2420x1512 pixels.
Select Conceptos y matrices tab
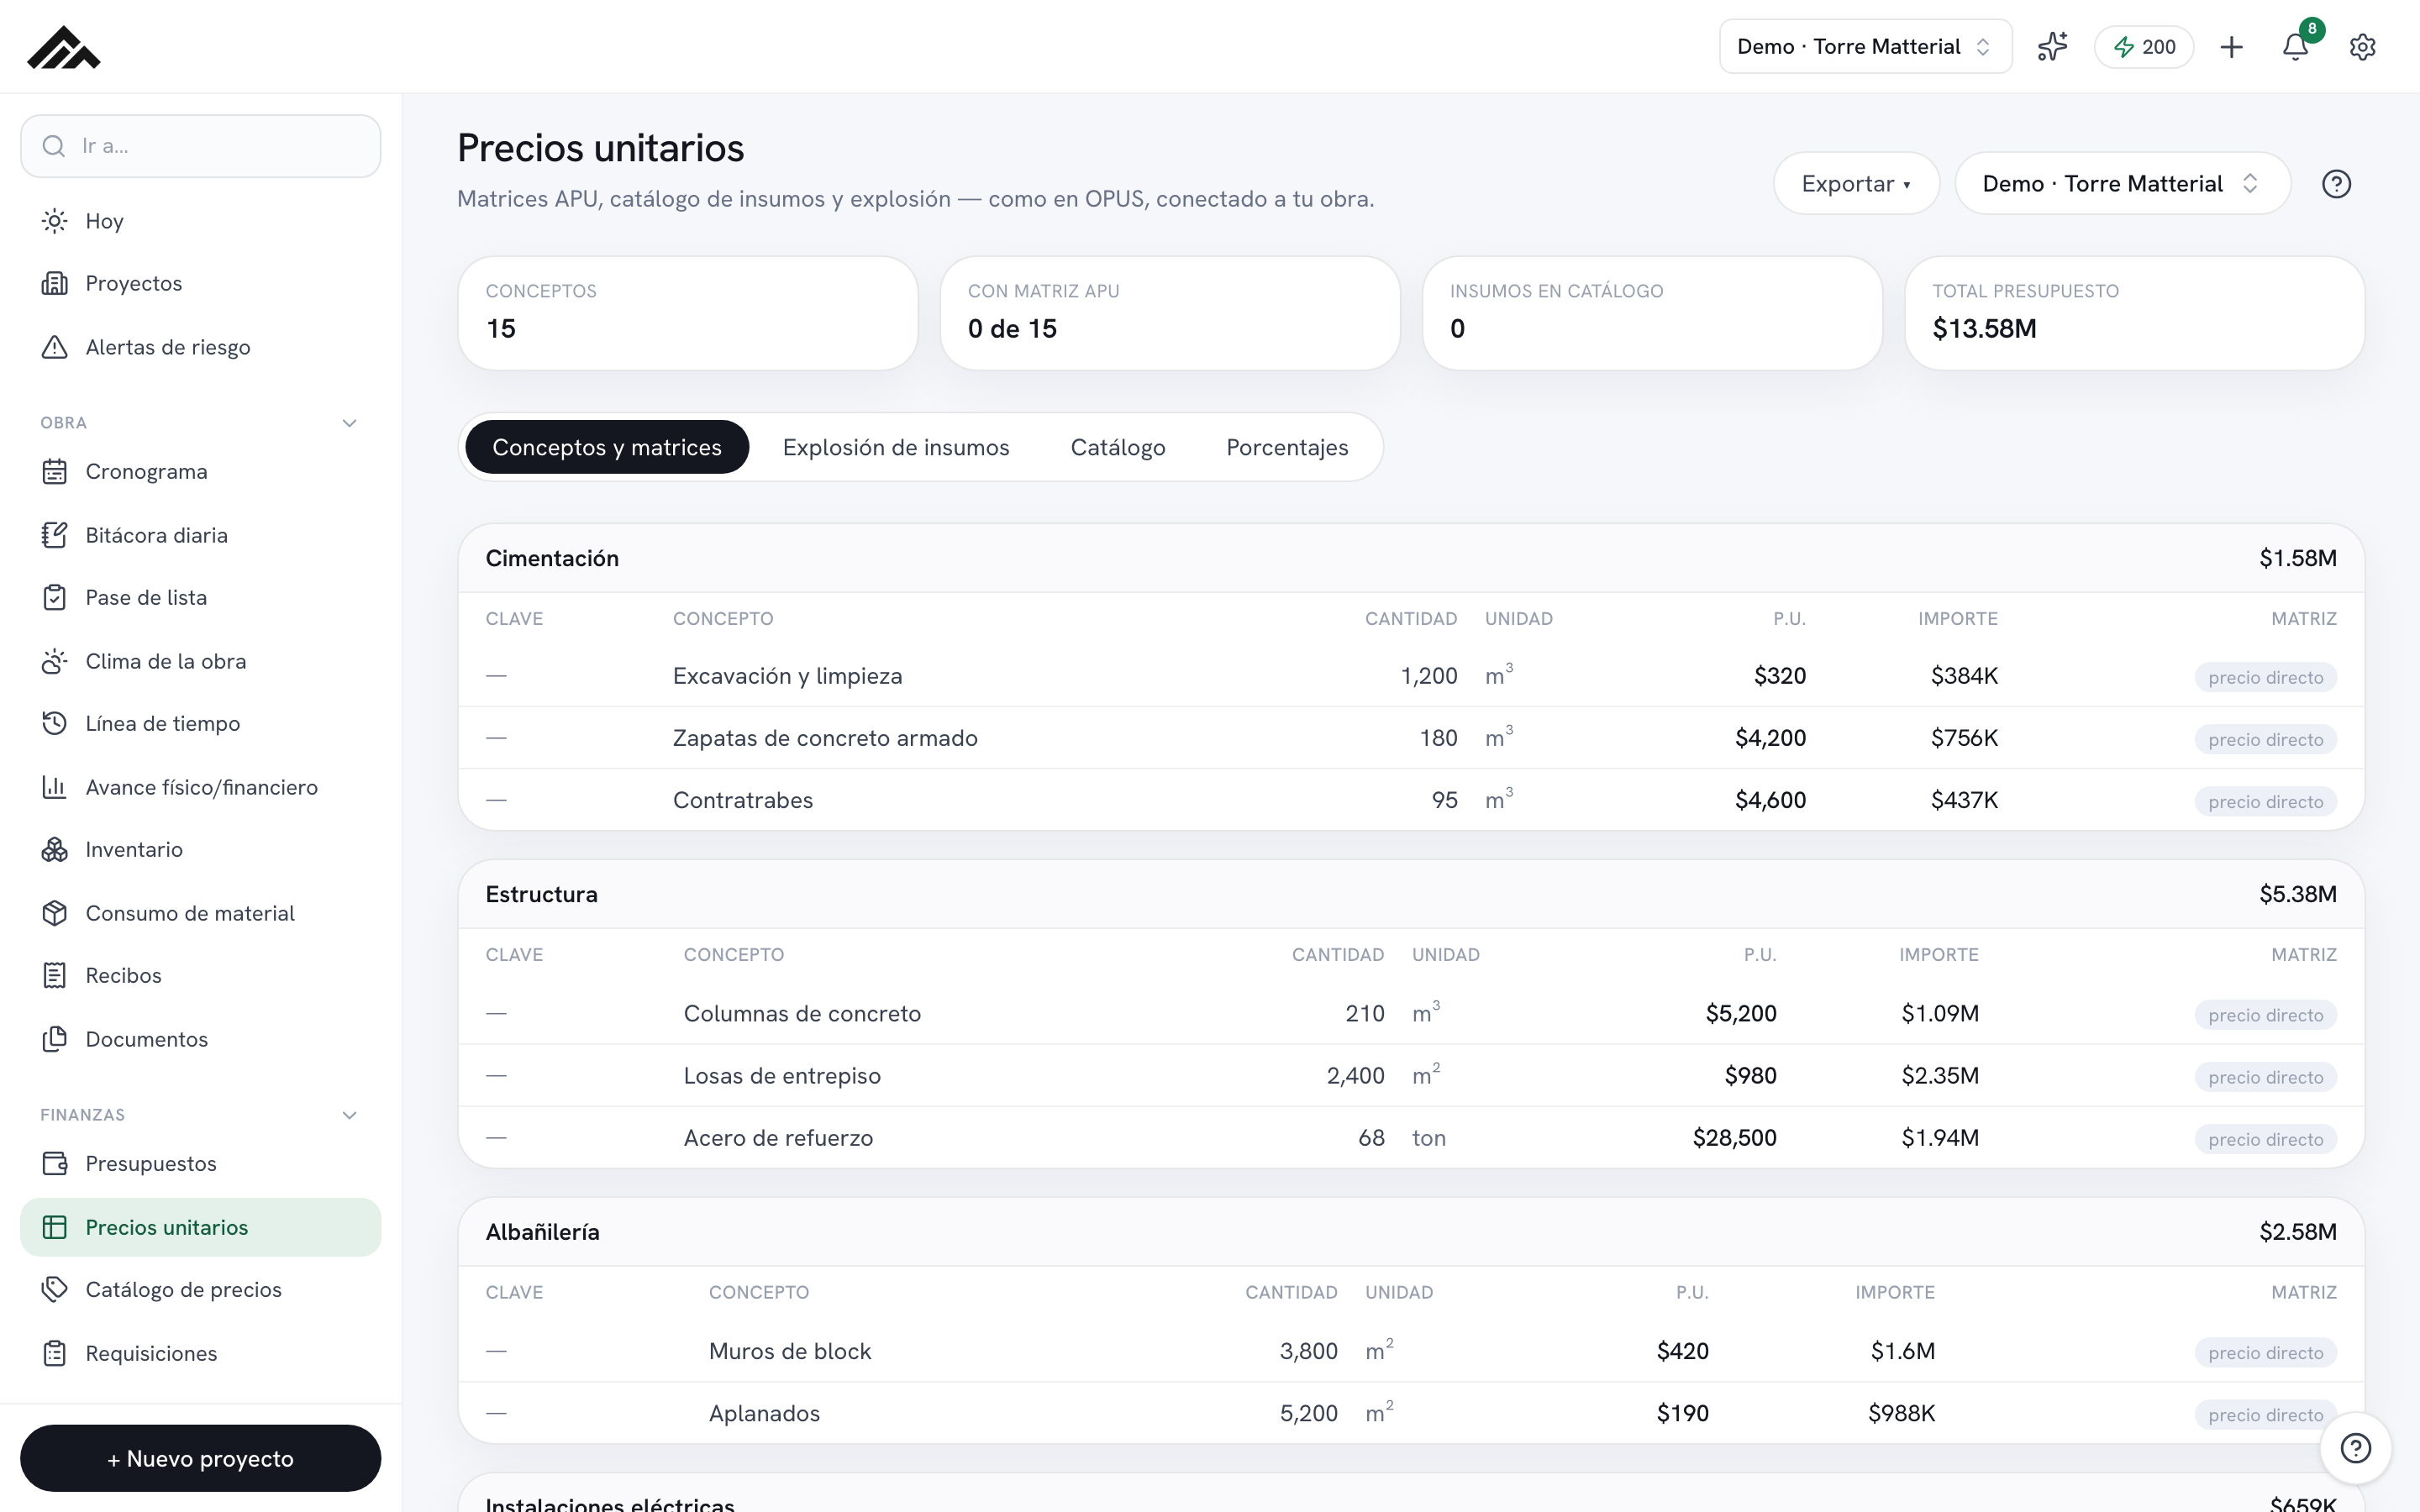607,447
